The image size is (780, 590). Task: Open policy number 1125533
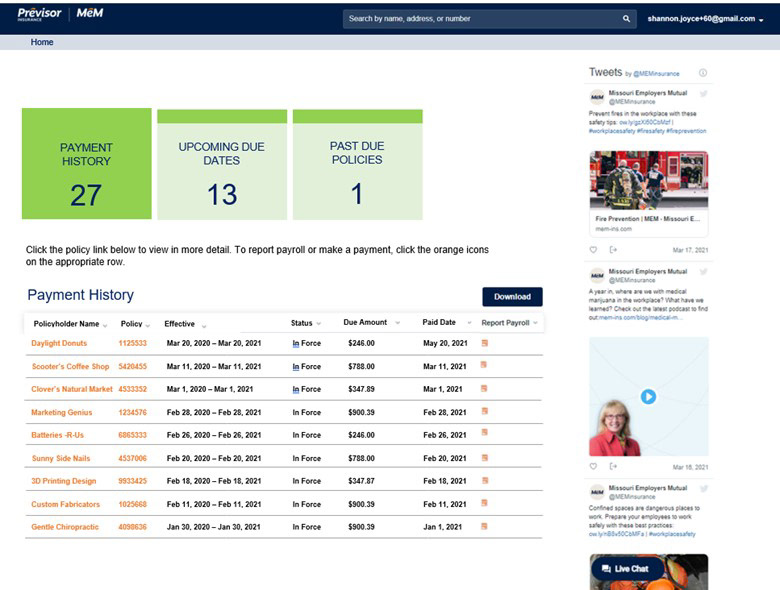point(132,343)
